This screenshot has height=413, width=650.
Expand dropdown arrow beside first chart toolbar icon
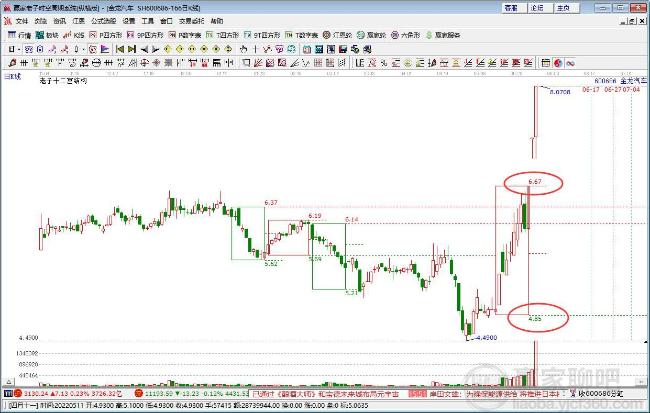[19, 49]
